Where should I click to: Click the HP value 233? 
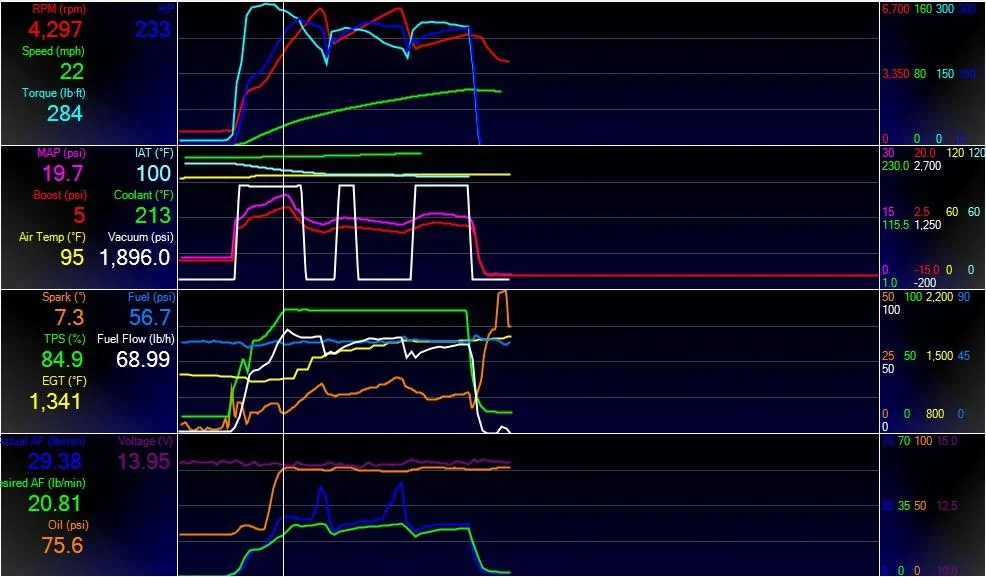[153, 29]
